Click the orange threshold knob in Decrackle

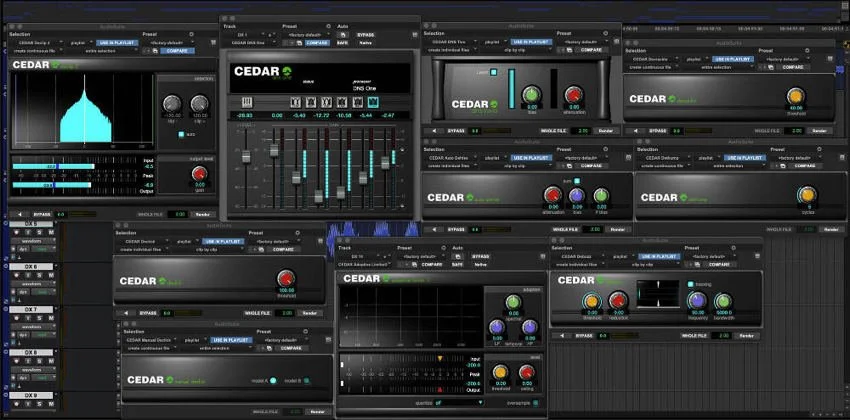click(x=795, y=96)
